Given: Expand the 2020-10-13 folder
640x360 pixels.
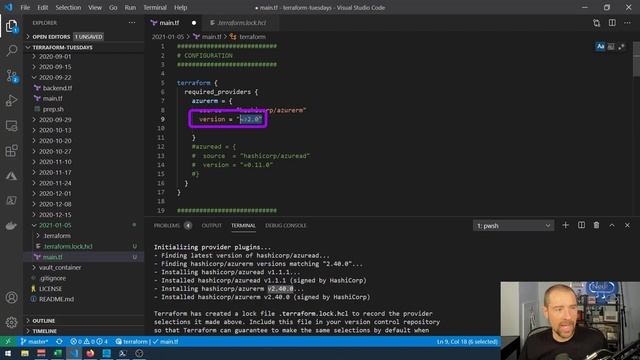Looking at the screenshot, I should tap(84, 130).
